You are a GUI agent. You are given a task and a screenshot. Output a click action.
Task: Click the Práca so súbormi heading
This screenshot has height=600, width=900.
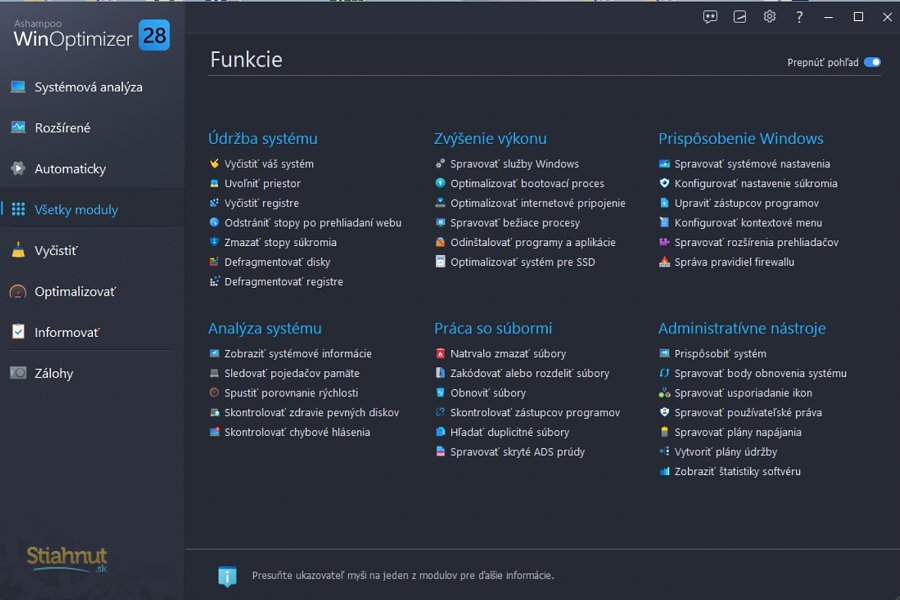pyautogui.click(x=493, y=328)
